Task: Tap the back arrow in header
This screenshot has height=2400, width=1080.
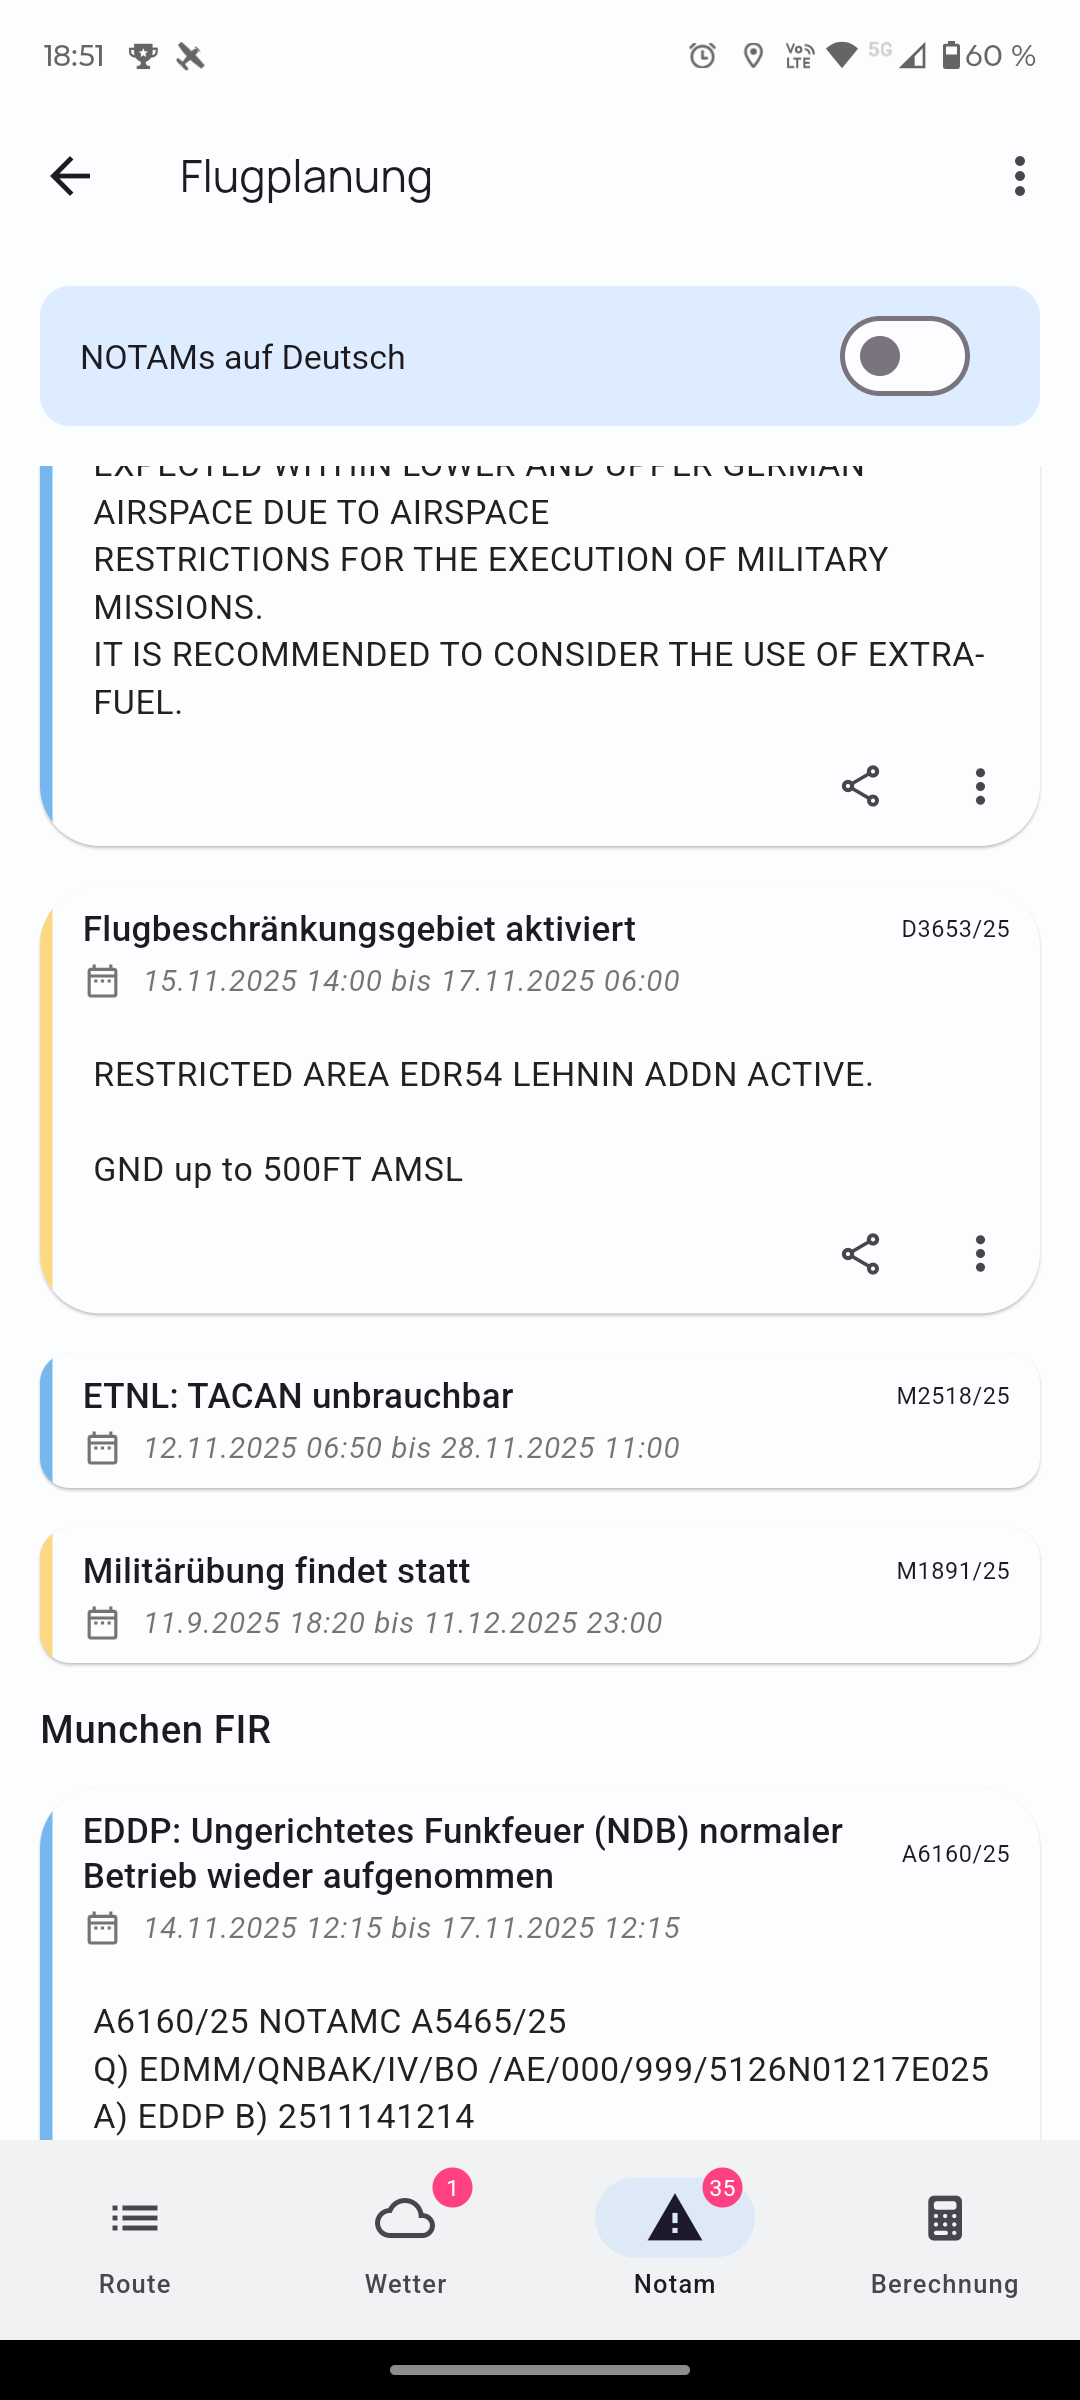Action: click(70, 176)
